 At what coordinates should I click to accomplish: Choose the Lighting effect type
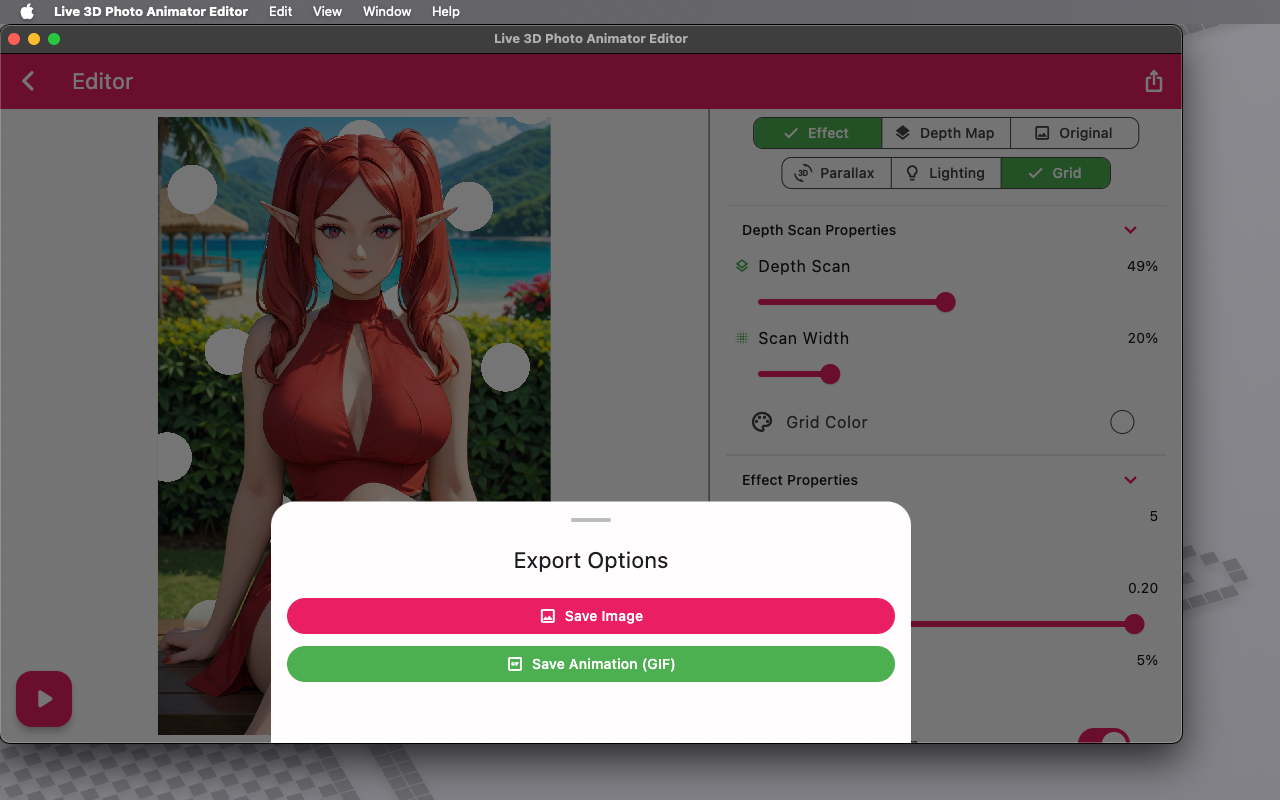click(x=946, y=173)
